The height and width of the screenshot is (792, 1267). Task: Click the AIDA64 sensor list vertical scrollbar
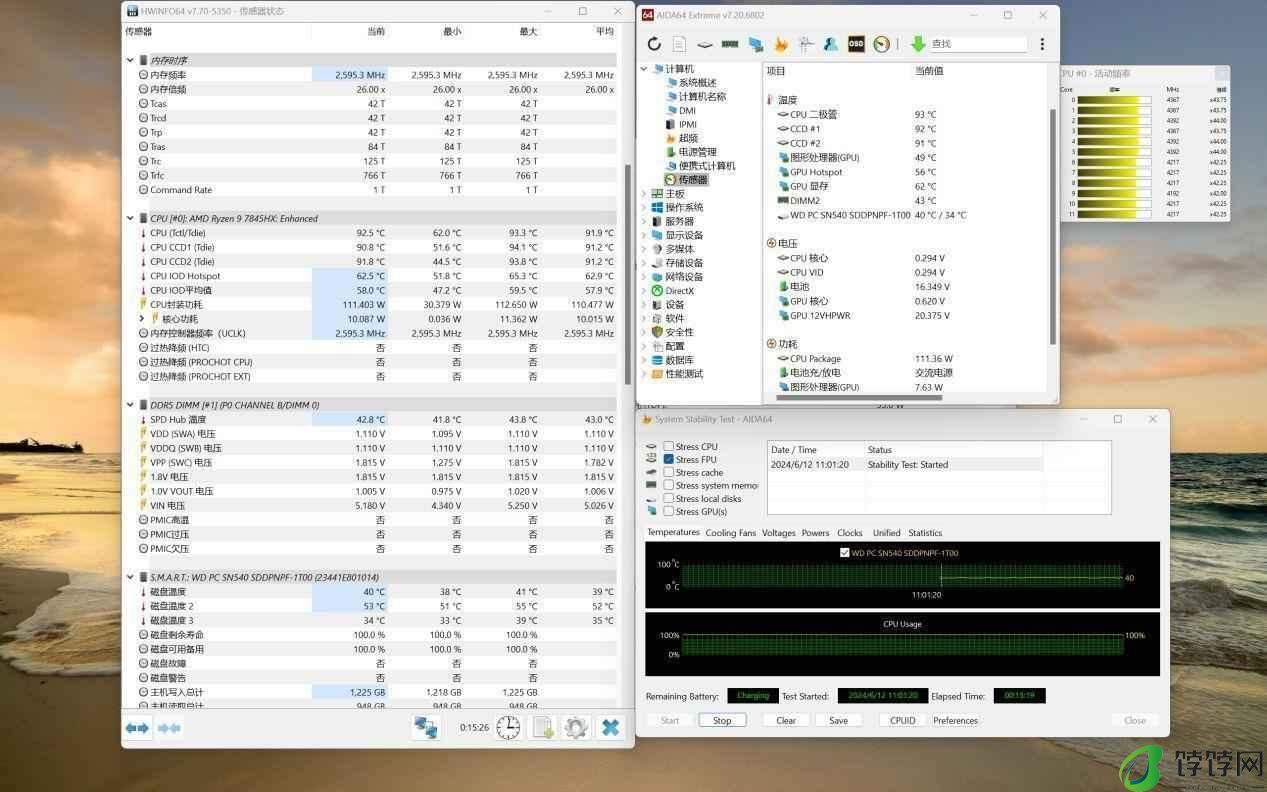pos(1052,225)
